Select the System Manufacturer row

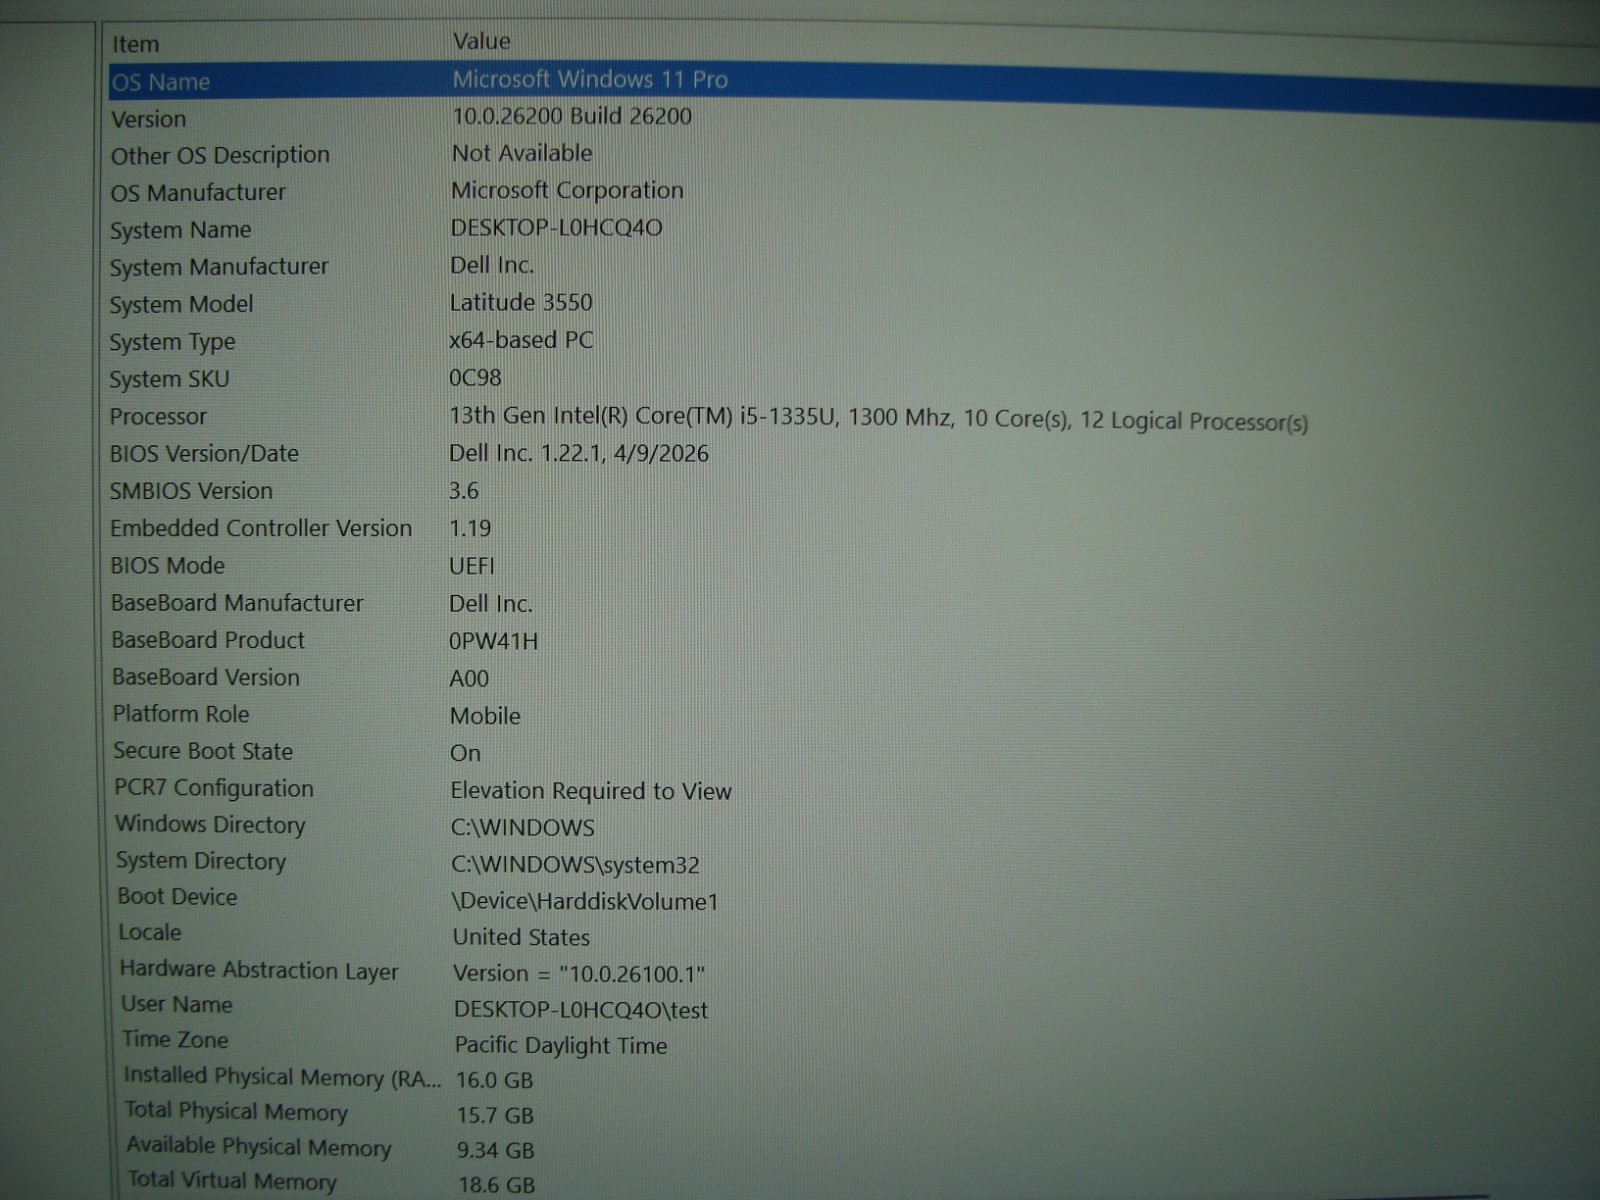point(219,267)
